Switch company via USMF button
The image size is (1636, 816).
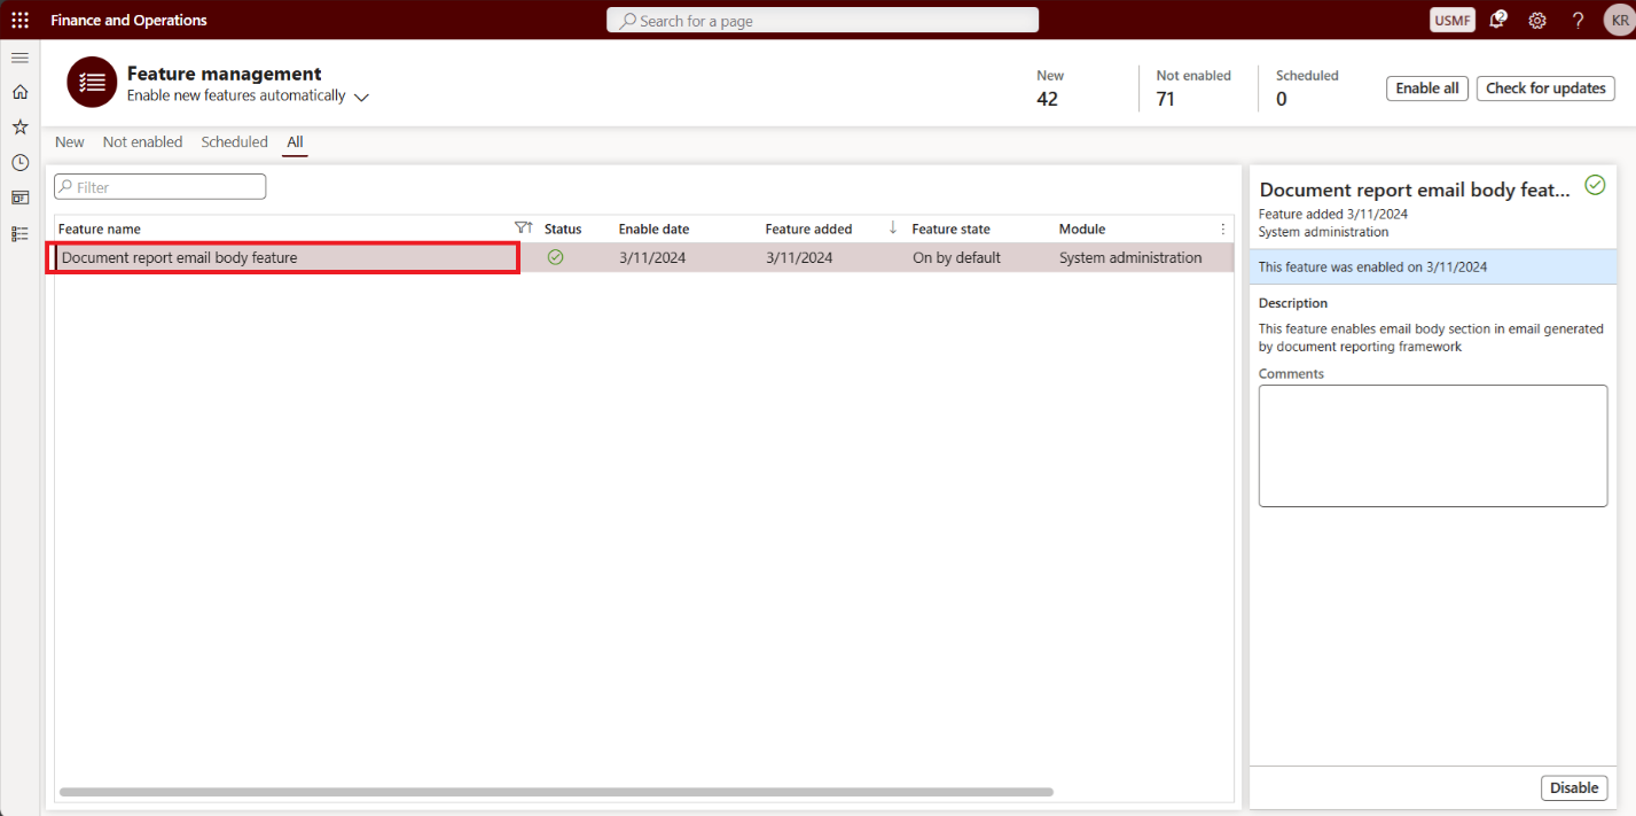coord(1452,20)
